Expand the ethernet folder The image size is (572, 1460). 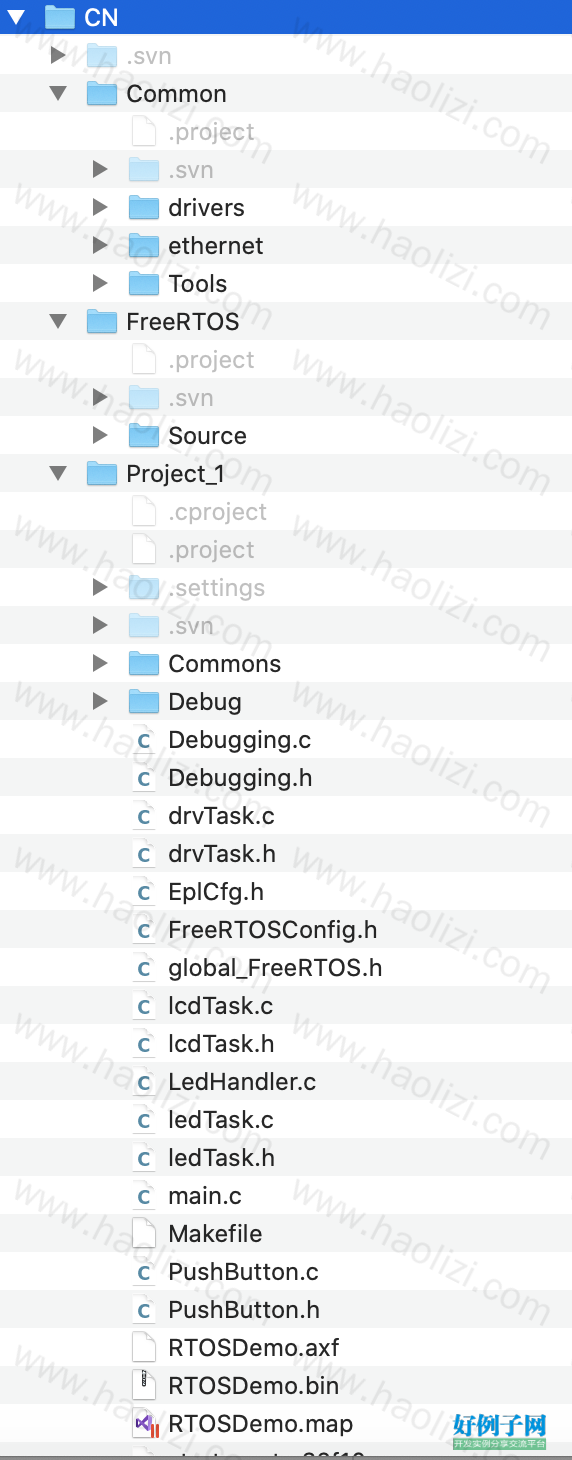pyautogui.click(x=100, y=245)
